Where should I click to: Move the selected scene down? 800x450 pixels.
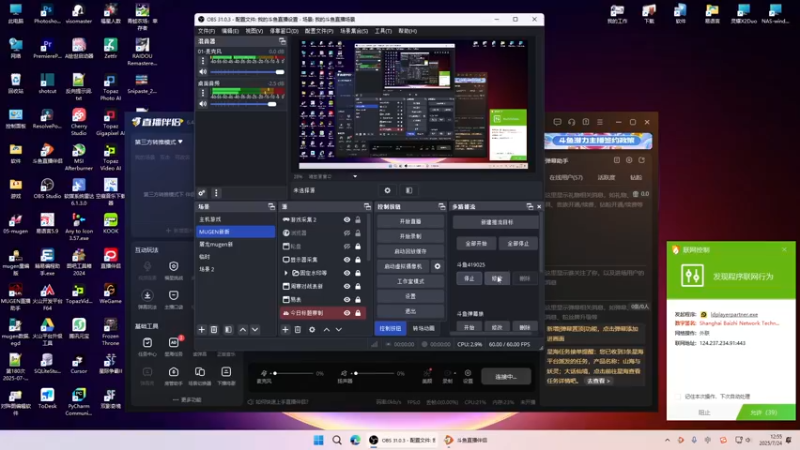pyautogui.click(x=255, y=330)
